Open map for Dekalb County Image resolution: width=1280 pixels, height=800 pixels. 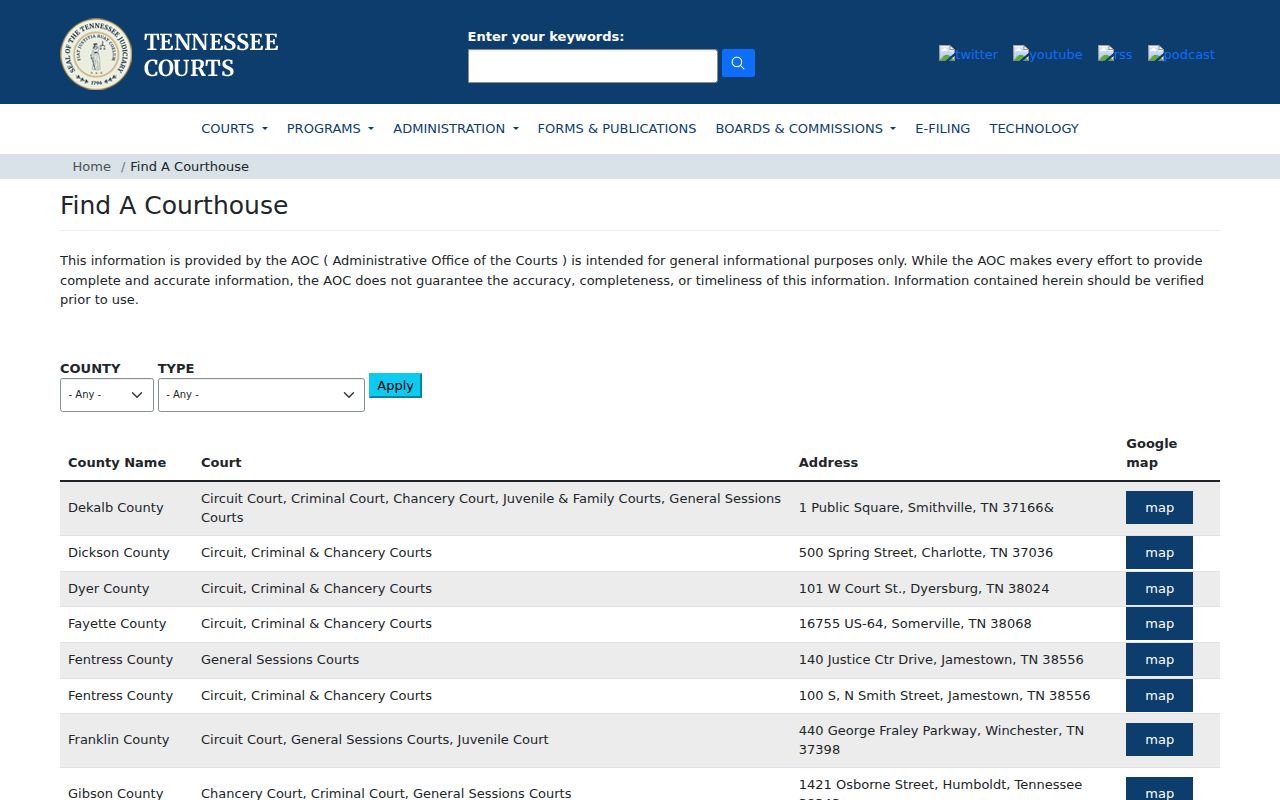(1159, 508)
